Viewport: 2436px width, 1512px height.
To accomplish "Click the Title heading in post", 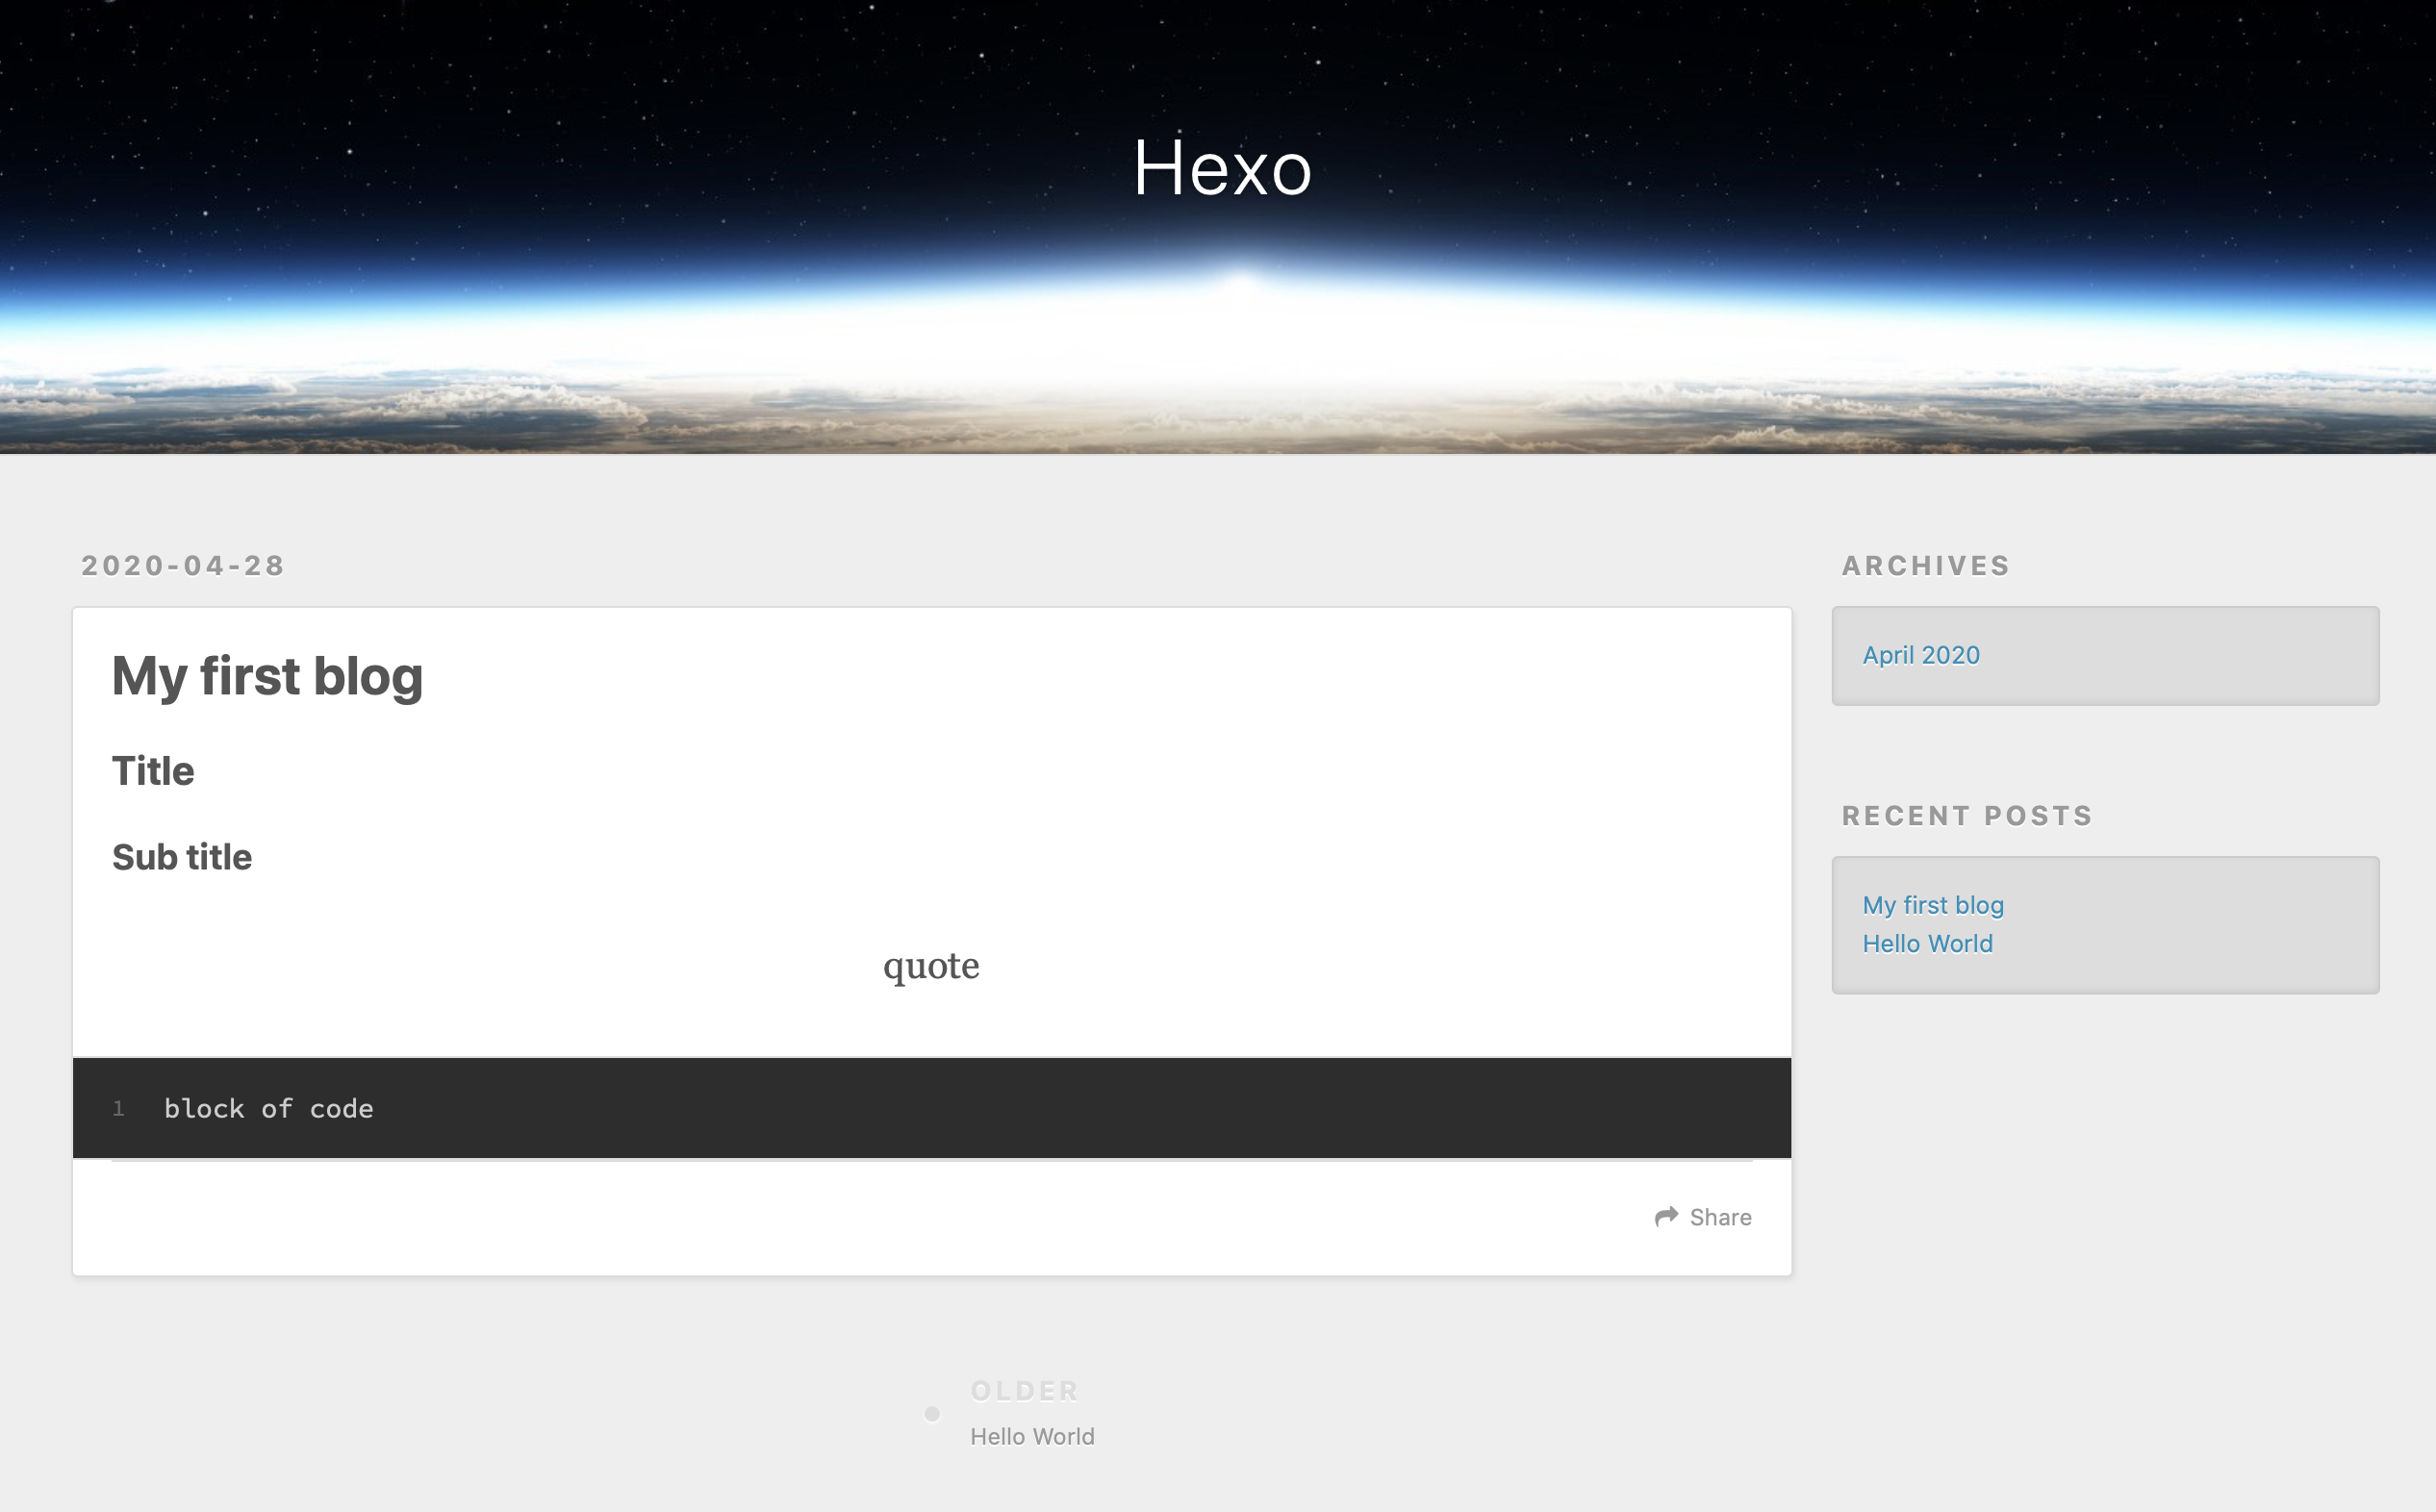I will pos(153,771).
